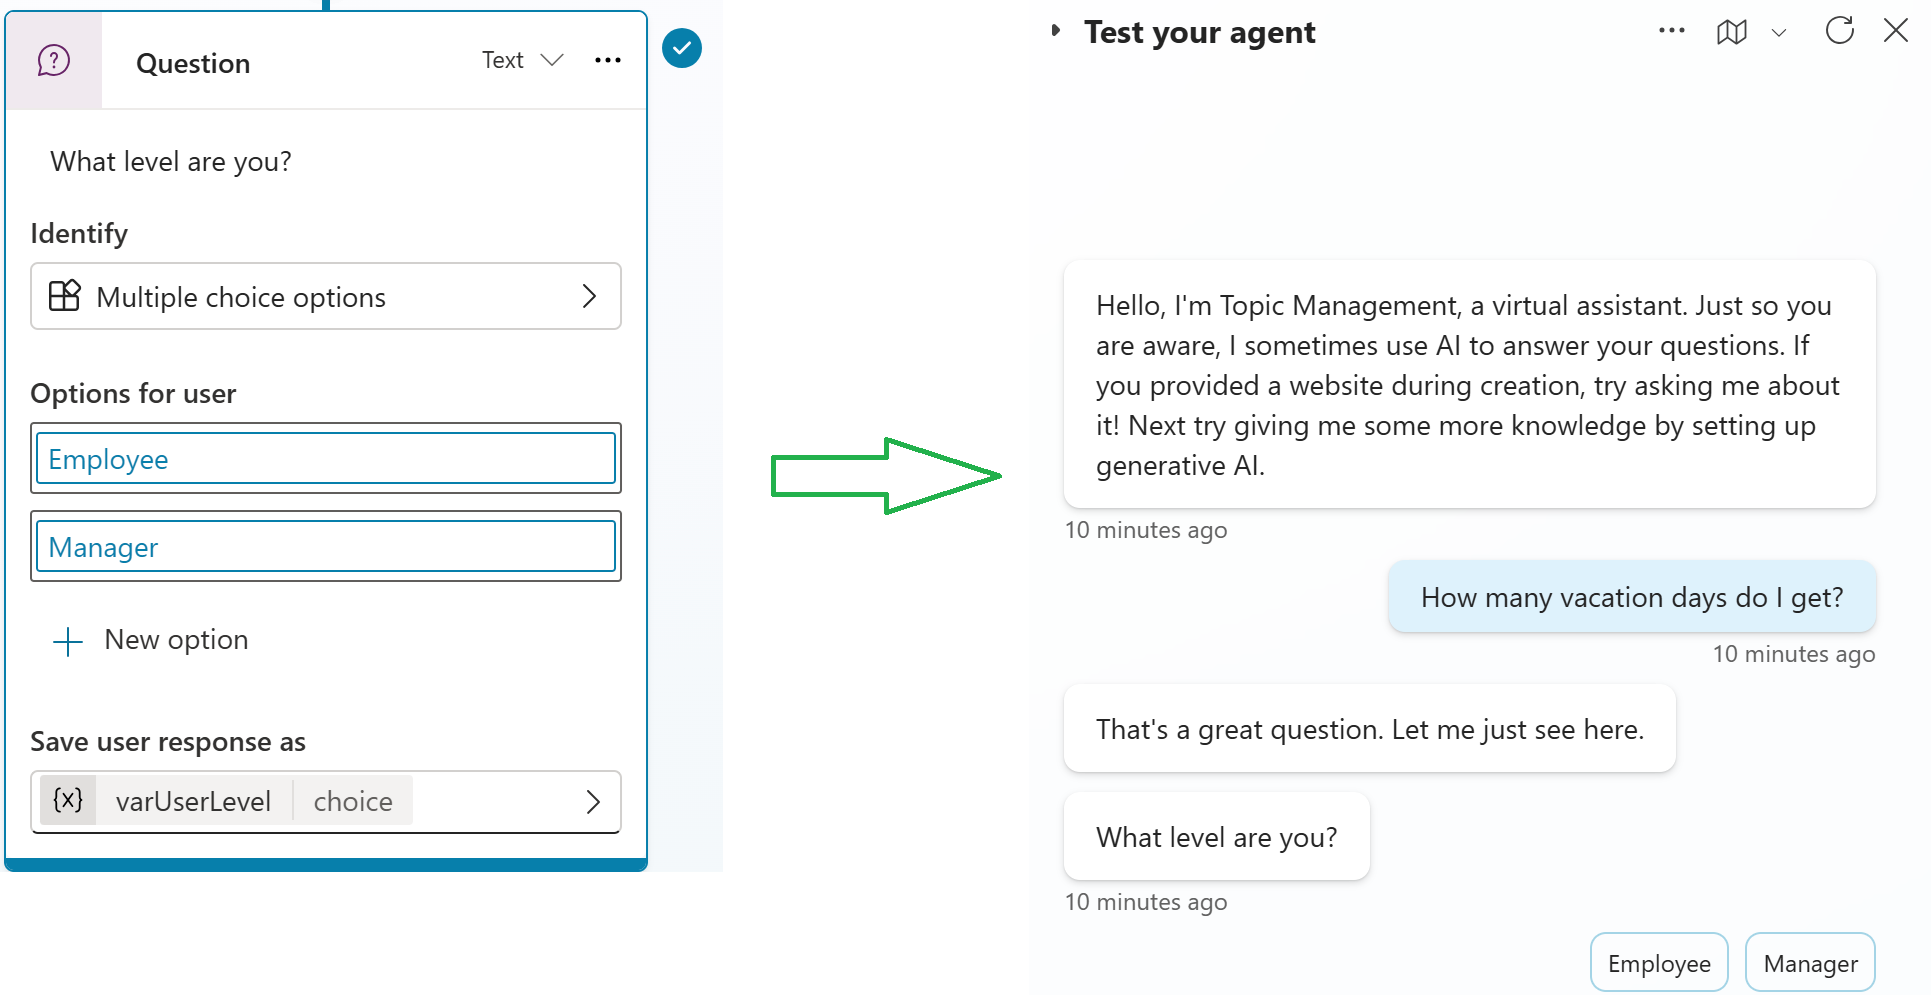The height and width of the screenshot is (996, 1931).
Task: Open the varUserLevel variable picker
Action: point(592,801)
